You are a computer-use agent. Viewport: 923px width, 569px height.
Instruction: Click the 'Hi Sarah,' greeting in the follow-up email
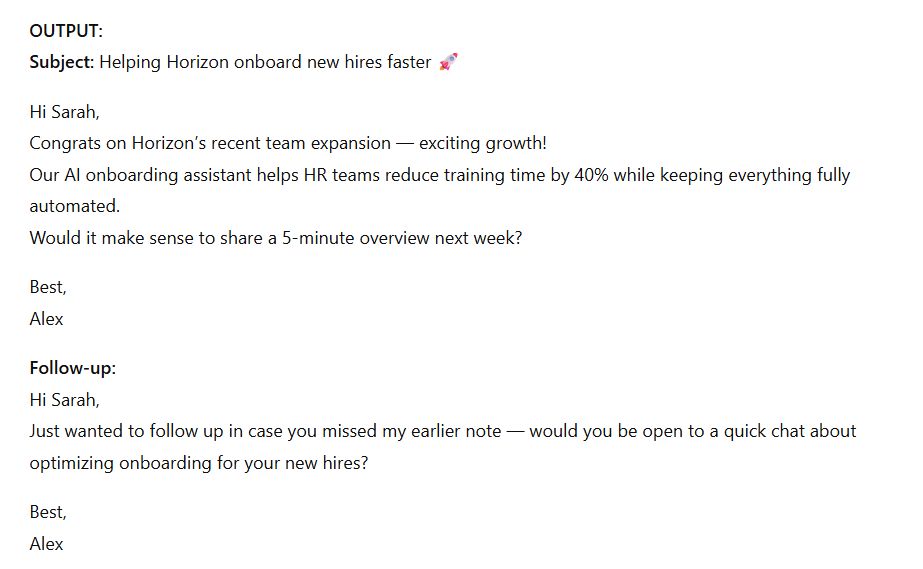[x=64, y=400]
